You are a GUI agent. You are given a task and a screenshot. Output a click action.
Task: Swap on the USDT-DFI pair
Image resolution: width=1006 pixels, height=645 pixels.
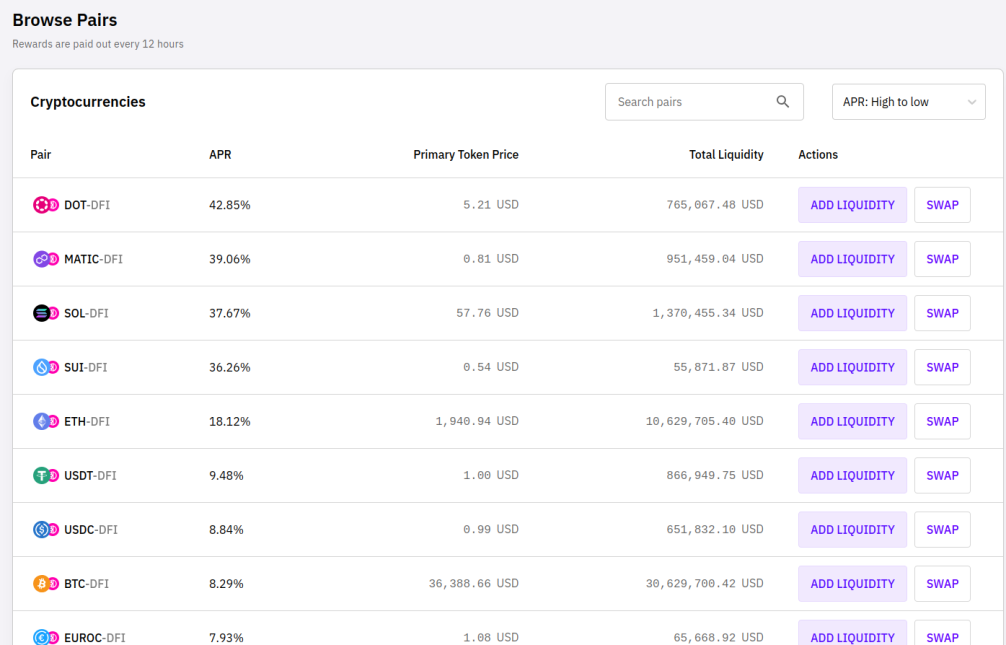pos(942,476)
